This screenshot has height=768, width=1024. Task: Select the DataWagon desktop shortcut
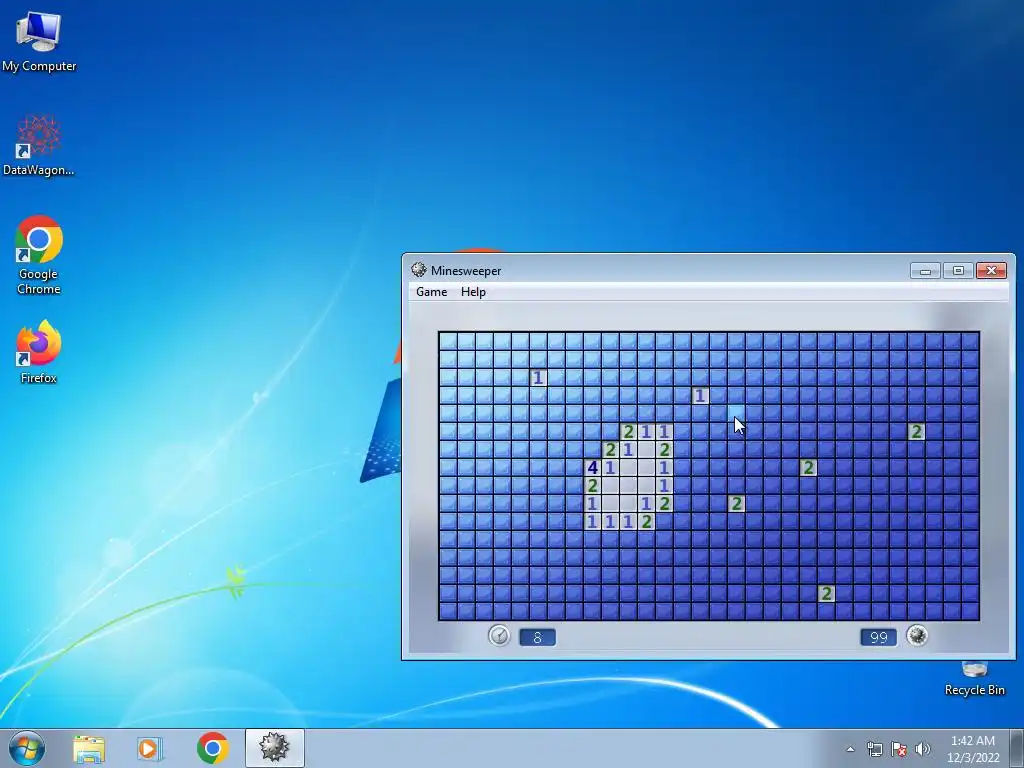pyautogui.click(x=39, y=145)
